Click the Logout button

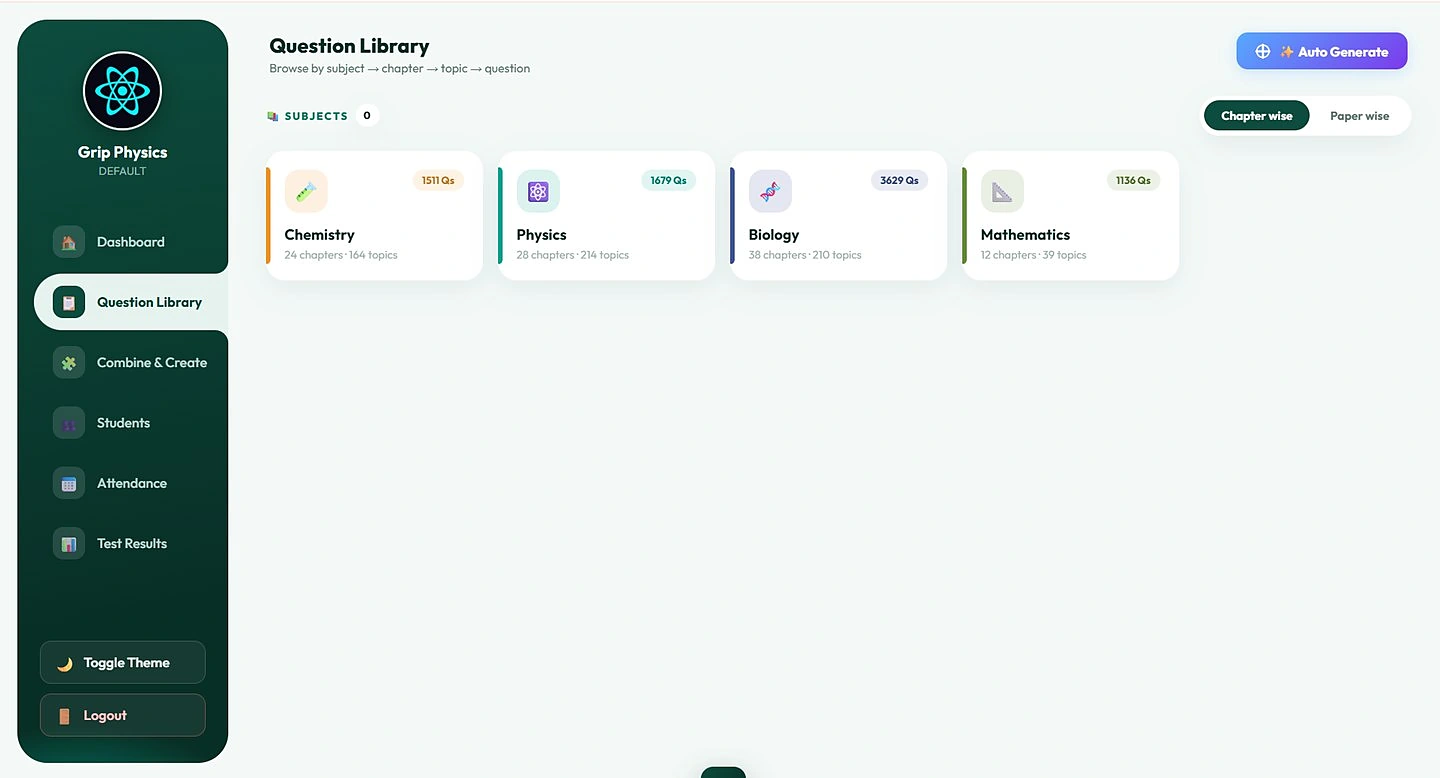(122, 716)
